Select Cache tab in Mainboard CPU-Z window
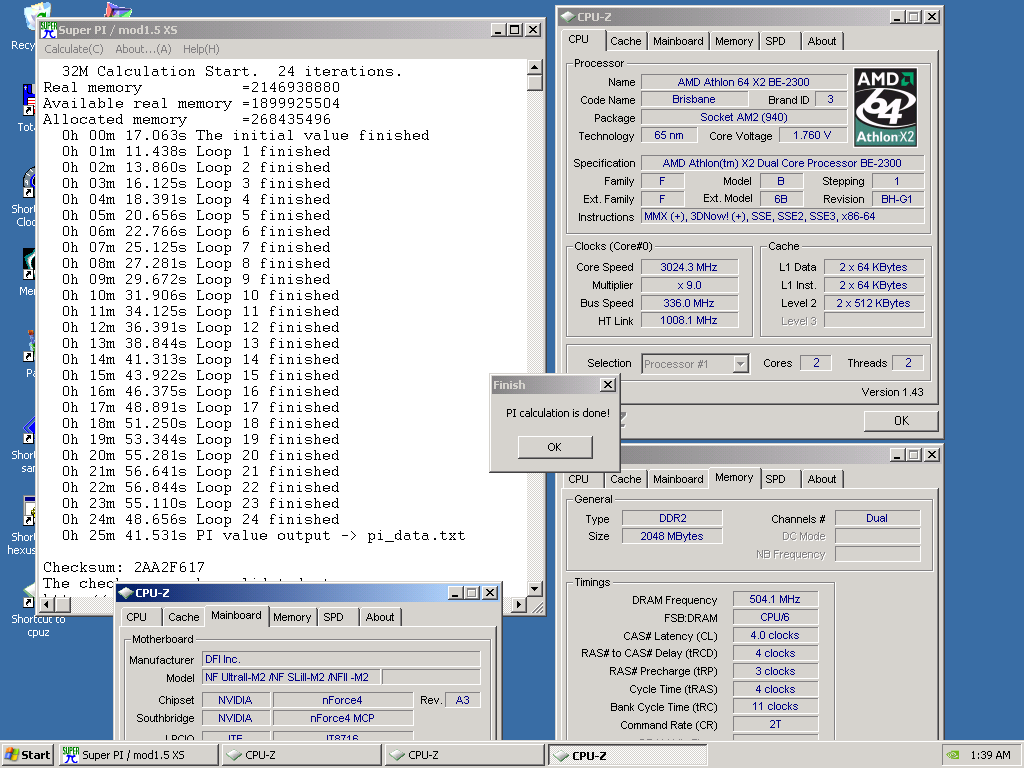This screenshot has width=1024, height=768. (x=184, y=617)
